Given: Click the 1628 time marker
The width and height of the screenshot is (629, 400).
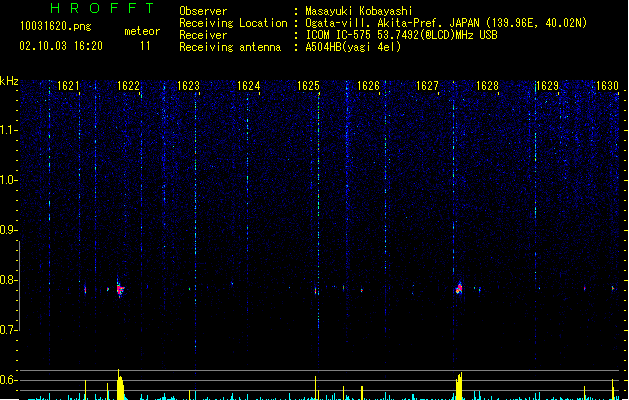Looking at the screenshot, I should pyautogui.click(x=487, y=86).
